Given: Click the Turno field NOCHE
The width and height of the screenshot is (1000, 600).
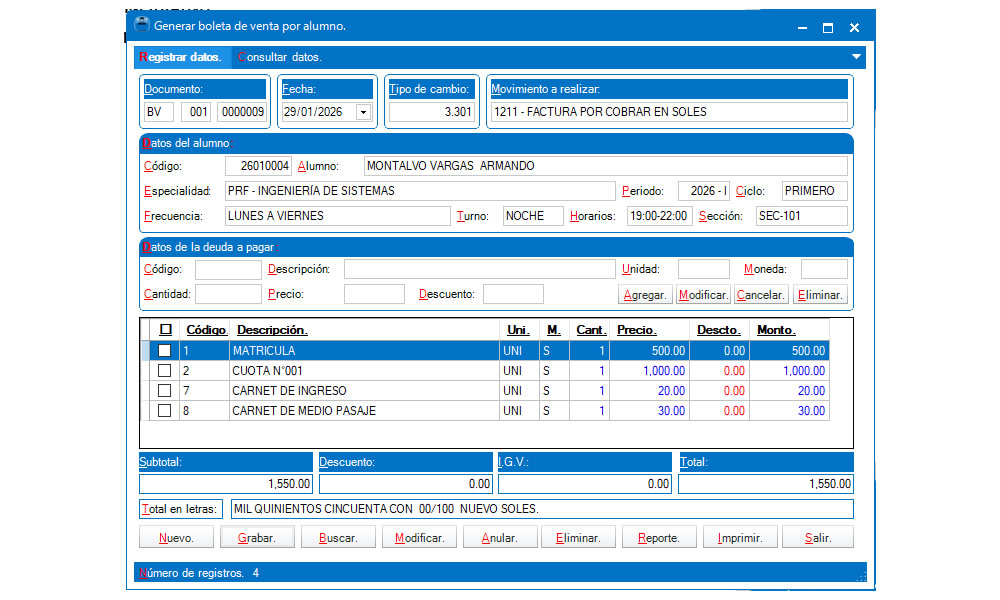Looking at the screenshot, I should click(533, 216).
